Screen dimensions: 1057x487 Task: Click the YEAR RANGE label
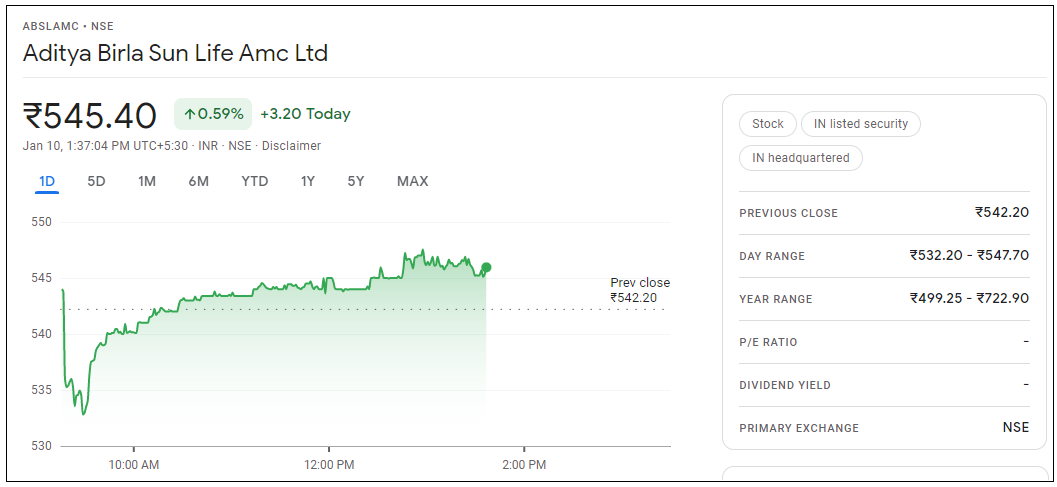pos(776,299)
